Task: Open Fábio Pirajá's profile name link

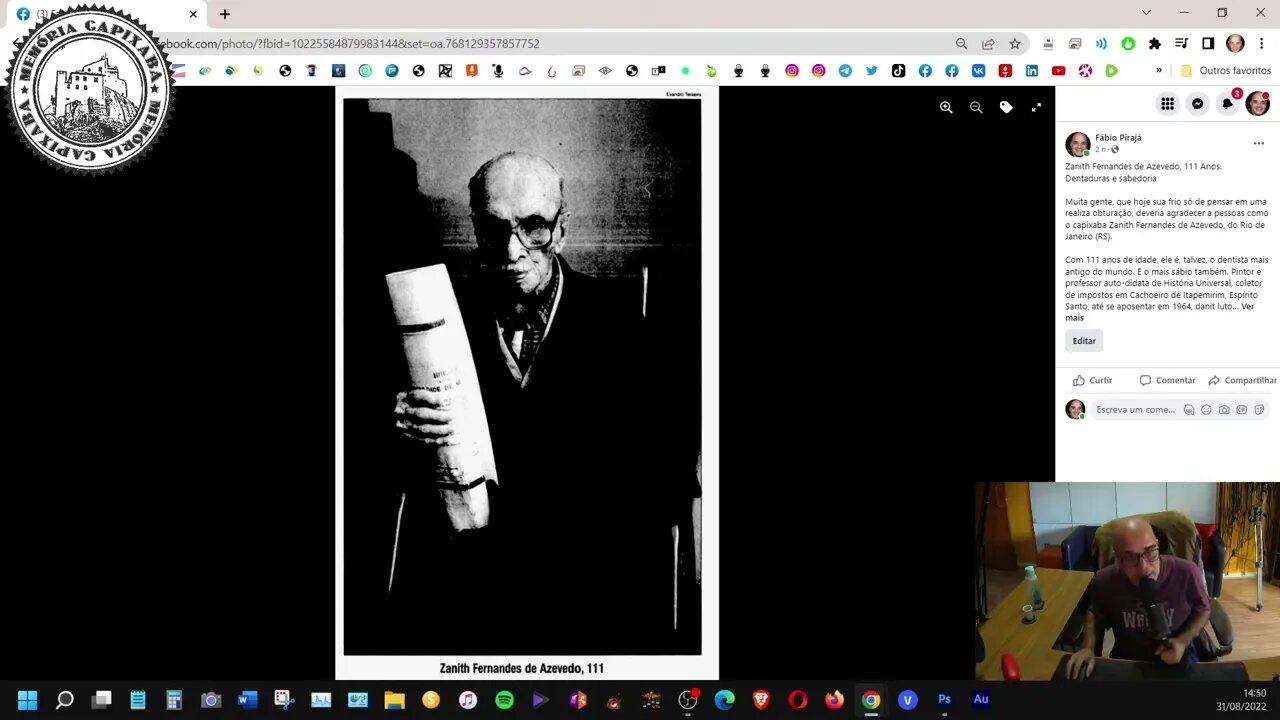Action: [x=1118, y=138]
